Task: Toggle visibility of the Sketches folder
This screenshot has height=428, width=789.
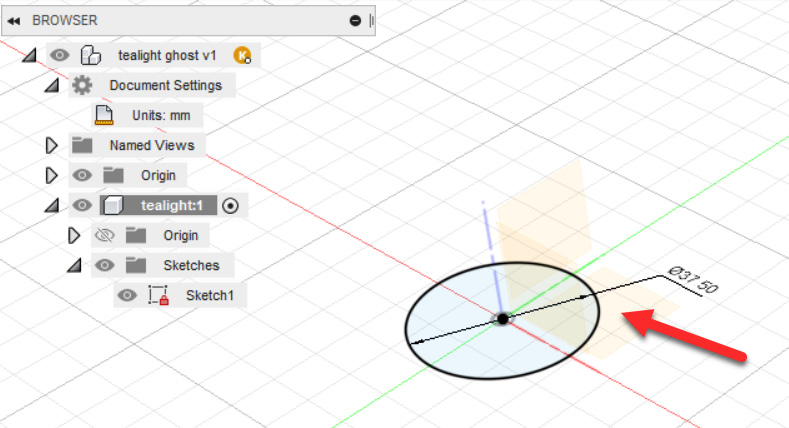Action: coord(105,265)
